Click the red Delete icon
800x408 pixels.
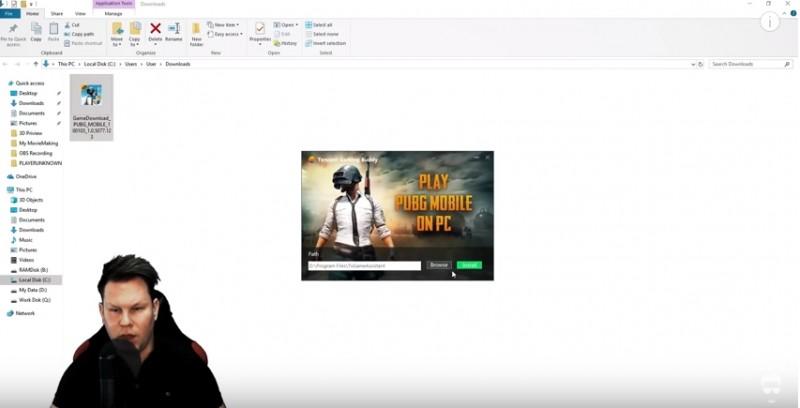coord(155,28)
